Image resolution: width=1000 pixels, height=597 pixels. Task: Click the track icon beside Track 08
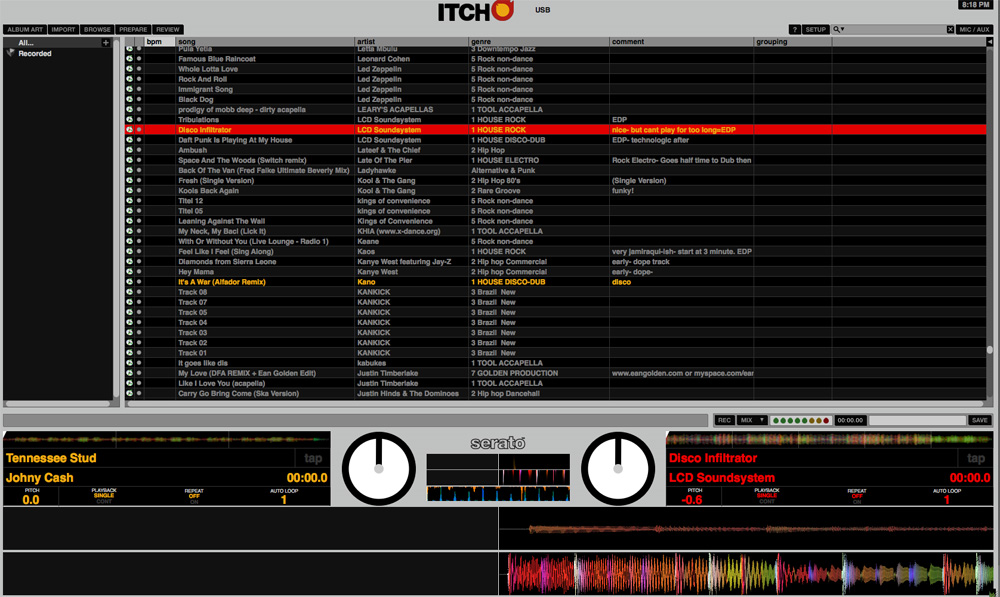[x=129, y=292]
